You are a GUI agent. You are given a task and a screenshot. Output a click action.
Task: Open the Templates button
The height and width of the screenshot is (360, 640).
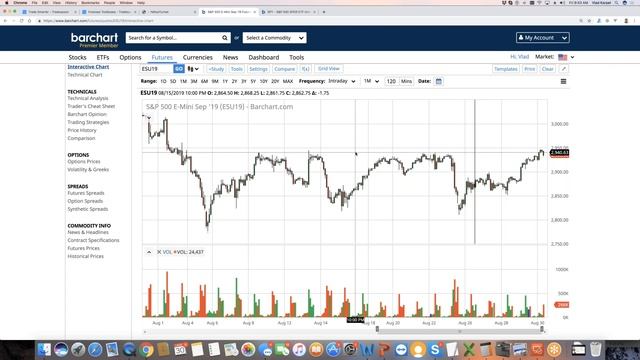pos(506,69)
